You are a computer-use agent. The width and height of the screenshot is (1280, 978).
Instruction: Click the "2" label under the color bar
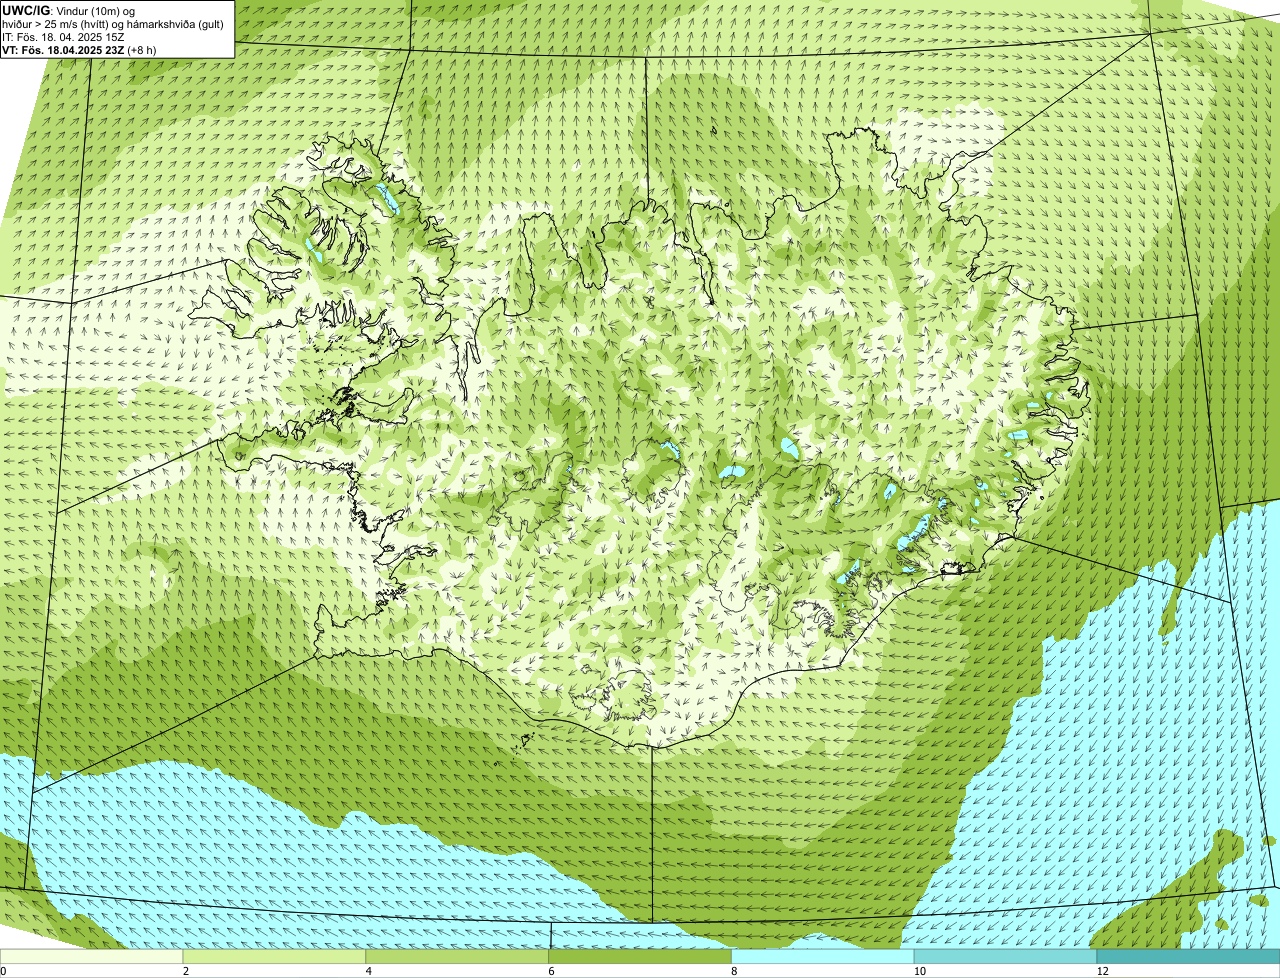186,971
